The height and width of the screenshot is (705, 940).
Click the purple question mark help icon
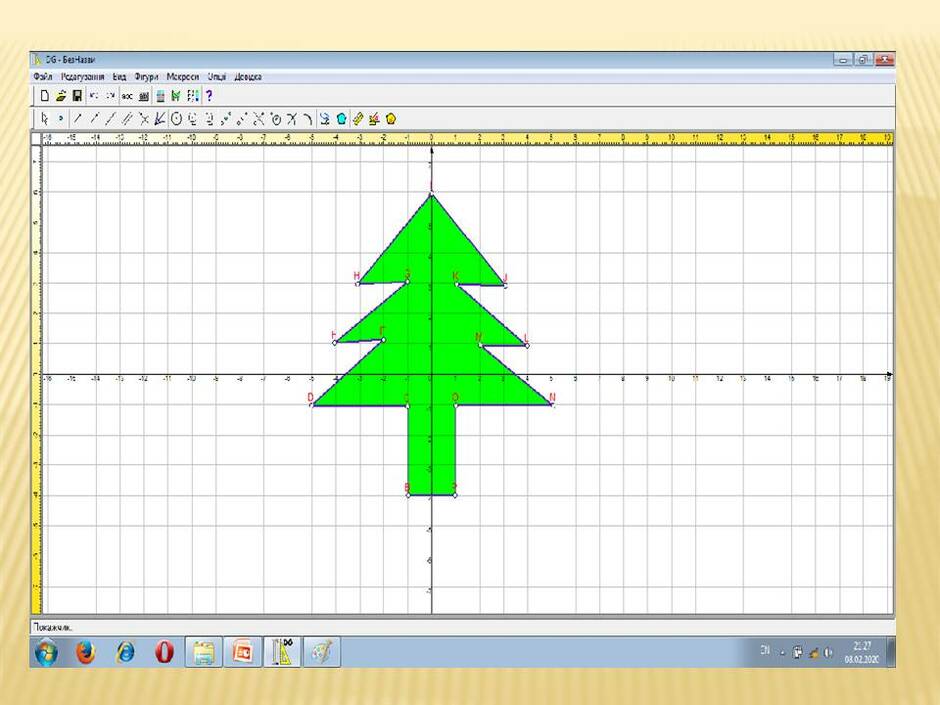209,95
